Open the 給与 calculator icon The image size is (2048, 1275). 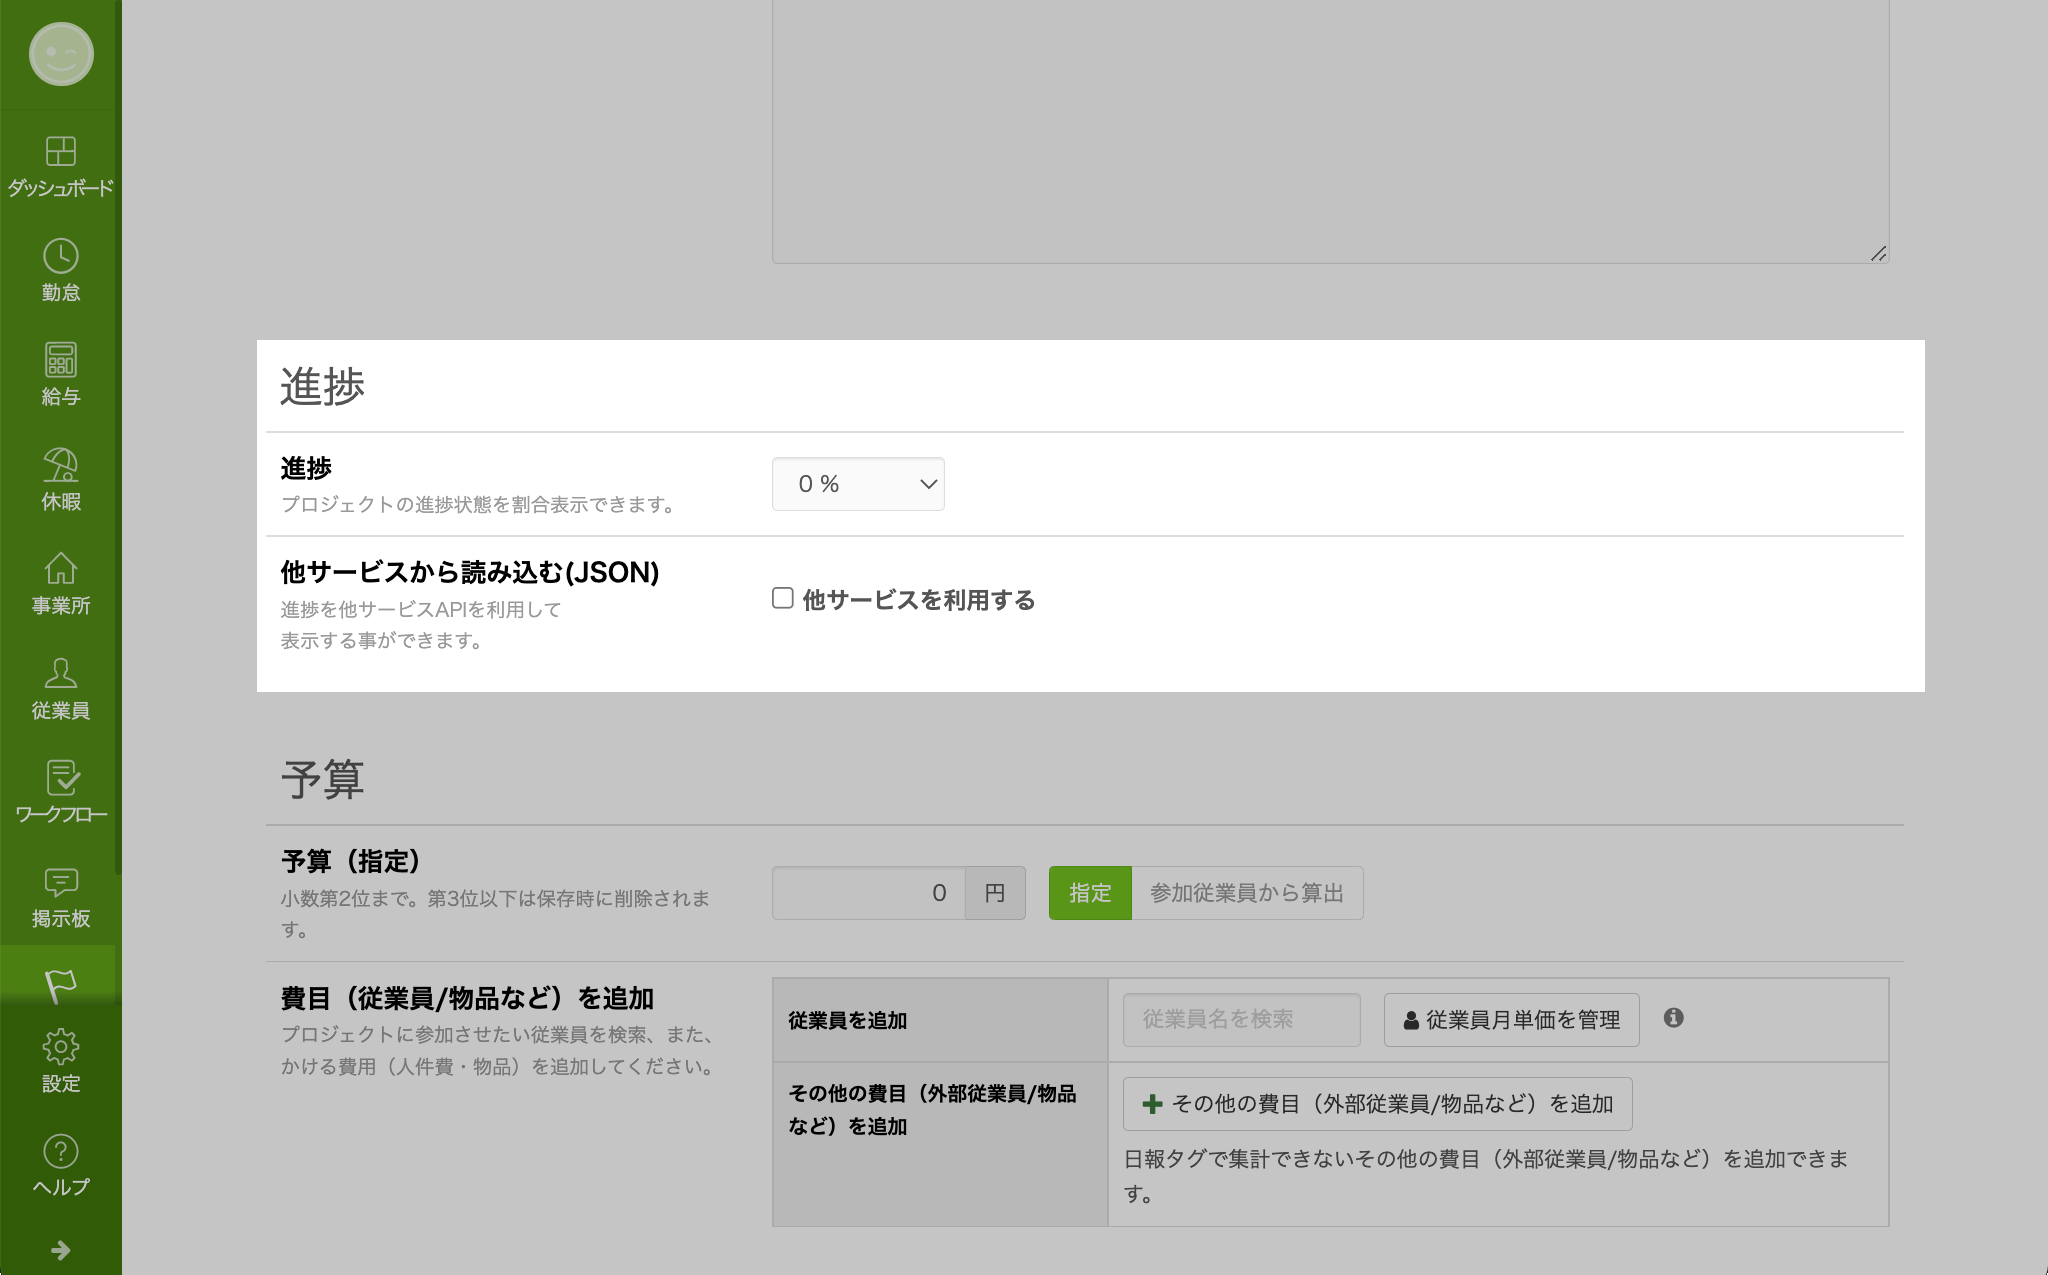(60, 361)
